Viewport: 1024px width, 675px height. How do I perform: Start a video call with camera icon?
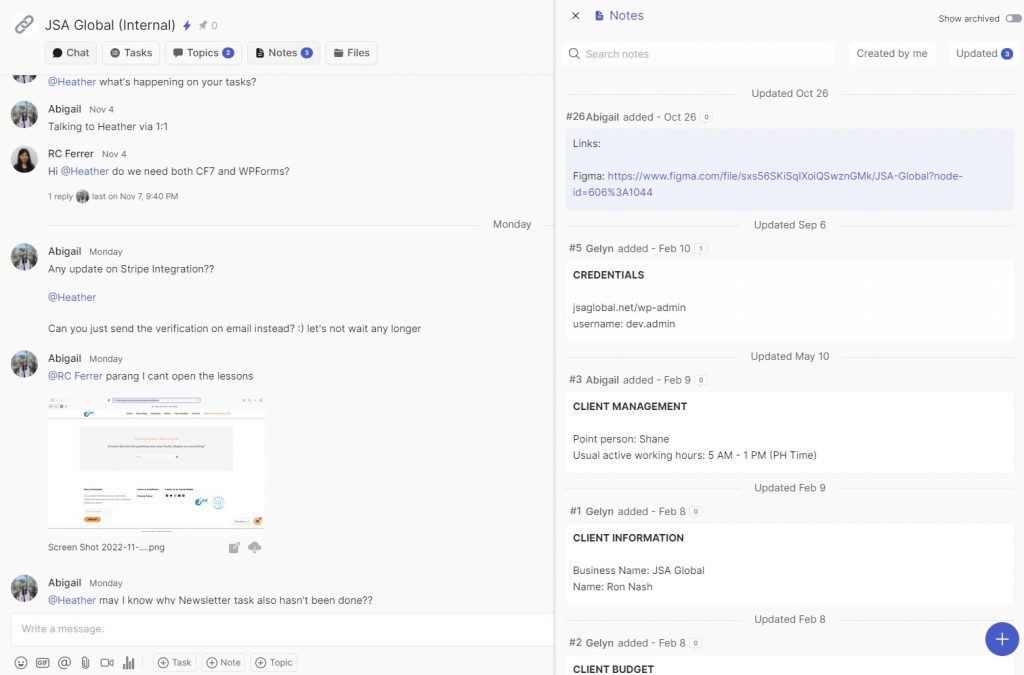[x=107, y=662]
